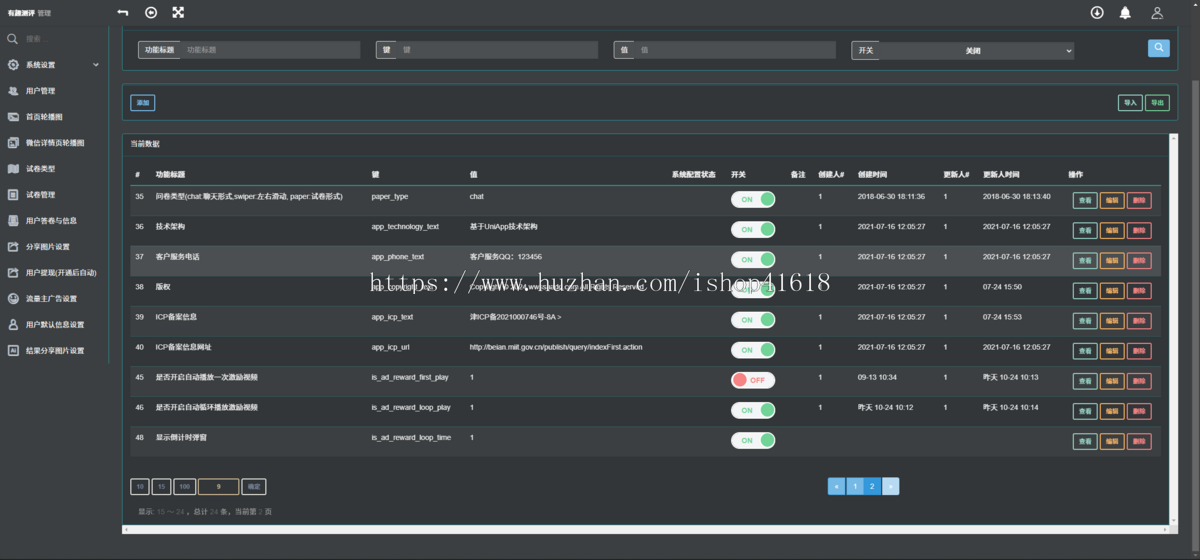1200x560 pixels.
Task: Go to previous page with « button
Action: (836, 487)
